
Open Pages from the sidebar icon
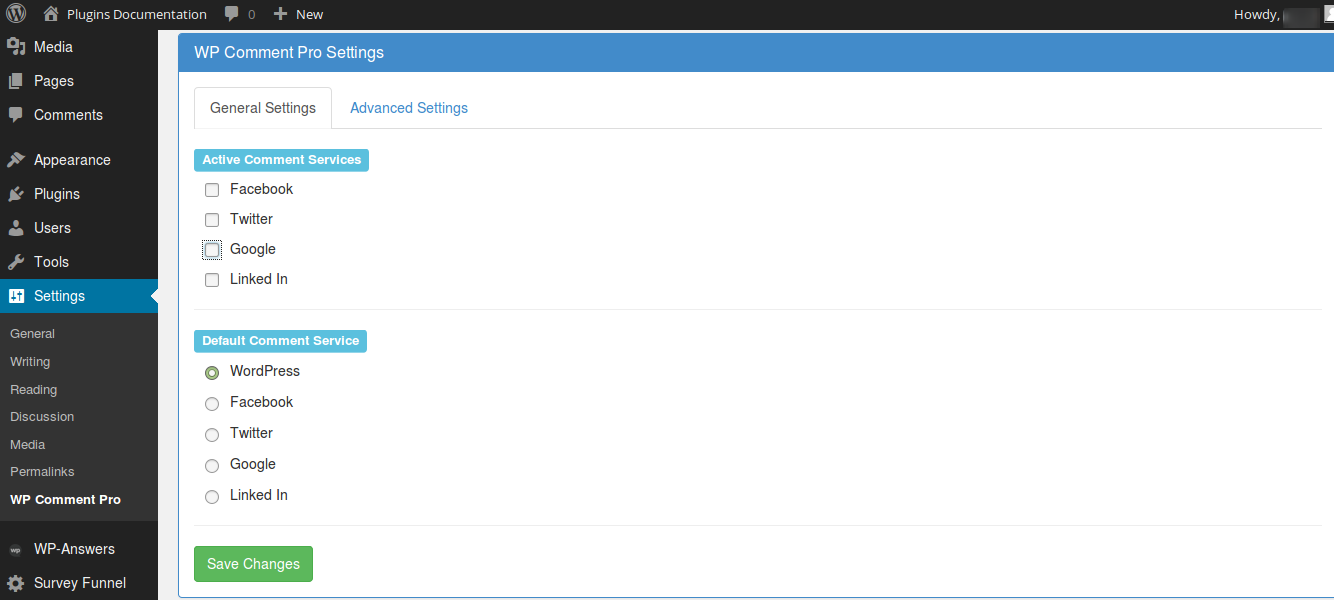16,80
